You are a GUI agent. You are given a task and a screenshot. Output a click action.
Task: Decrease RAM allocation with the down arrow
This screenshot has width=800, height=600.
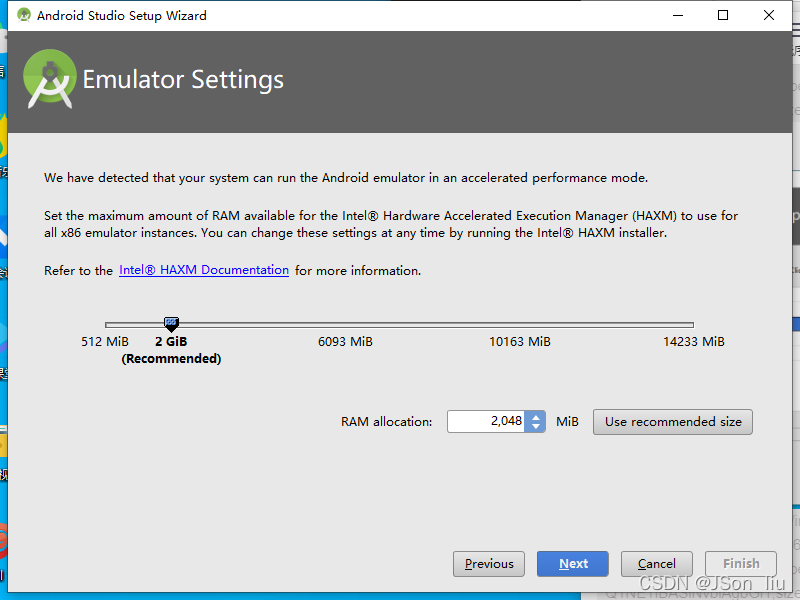click(535, 427)
